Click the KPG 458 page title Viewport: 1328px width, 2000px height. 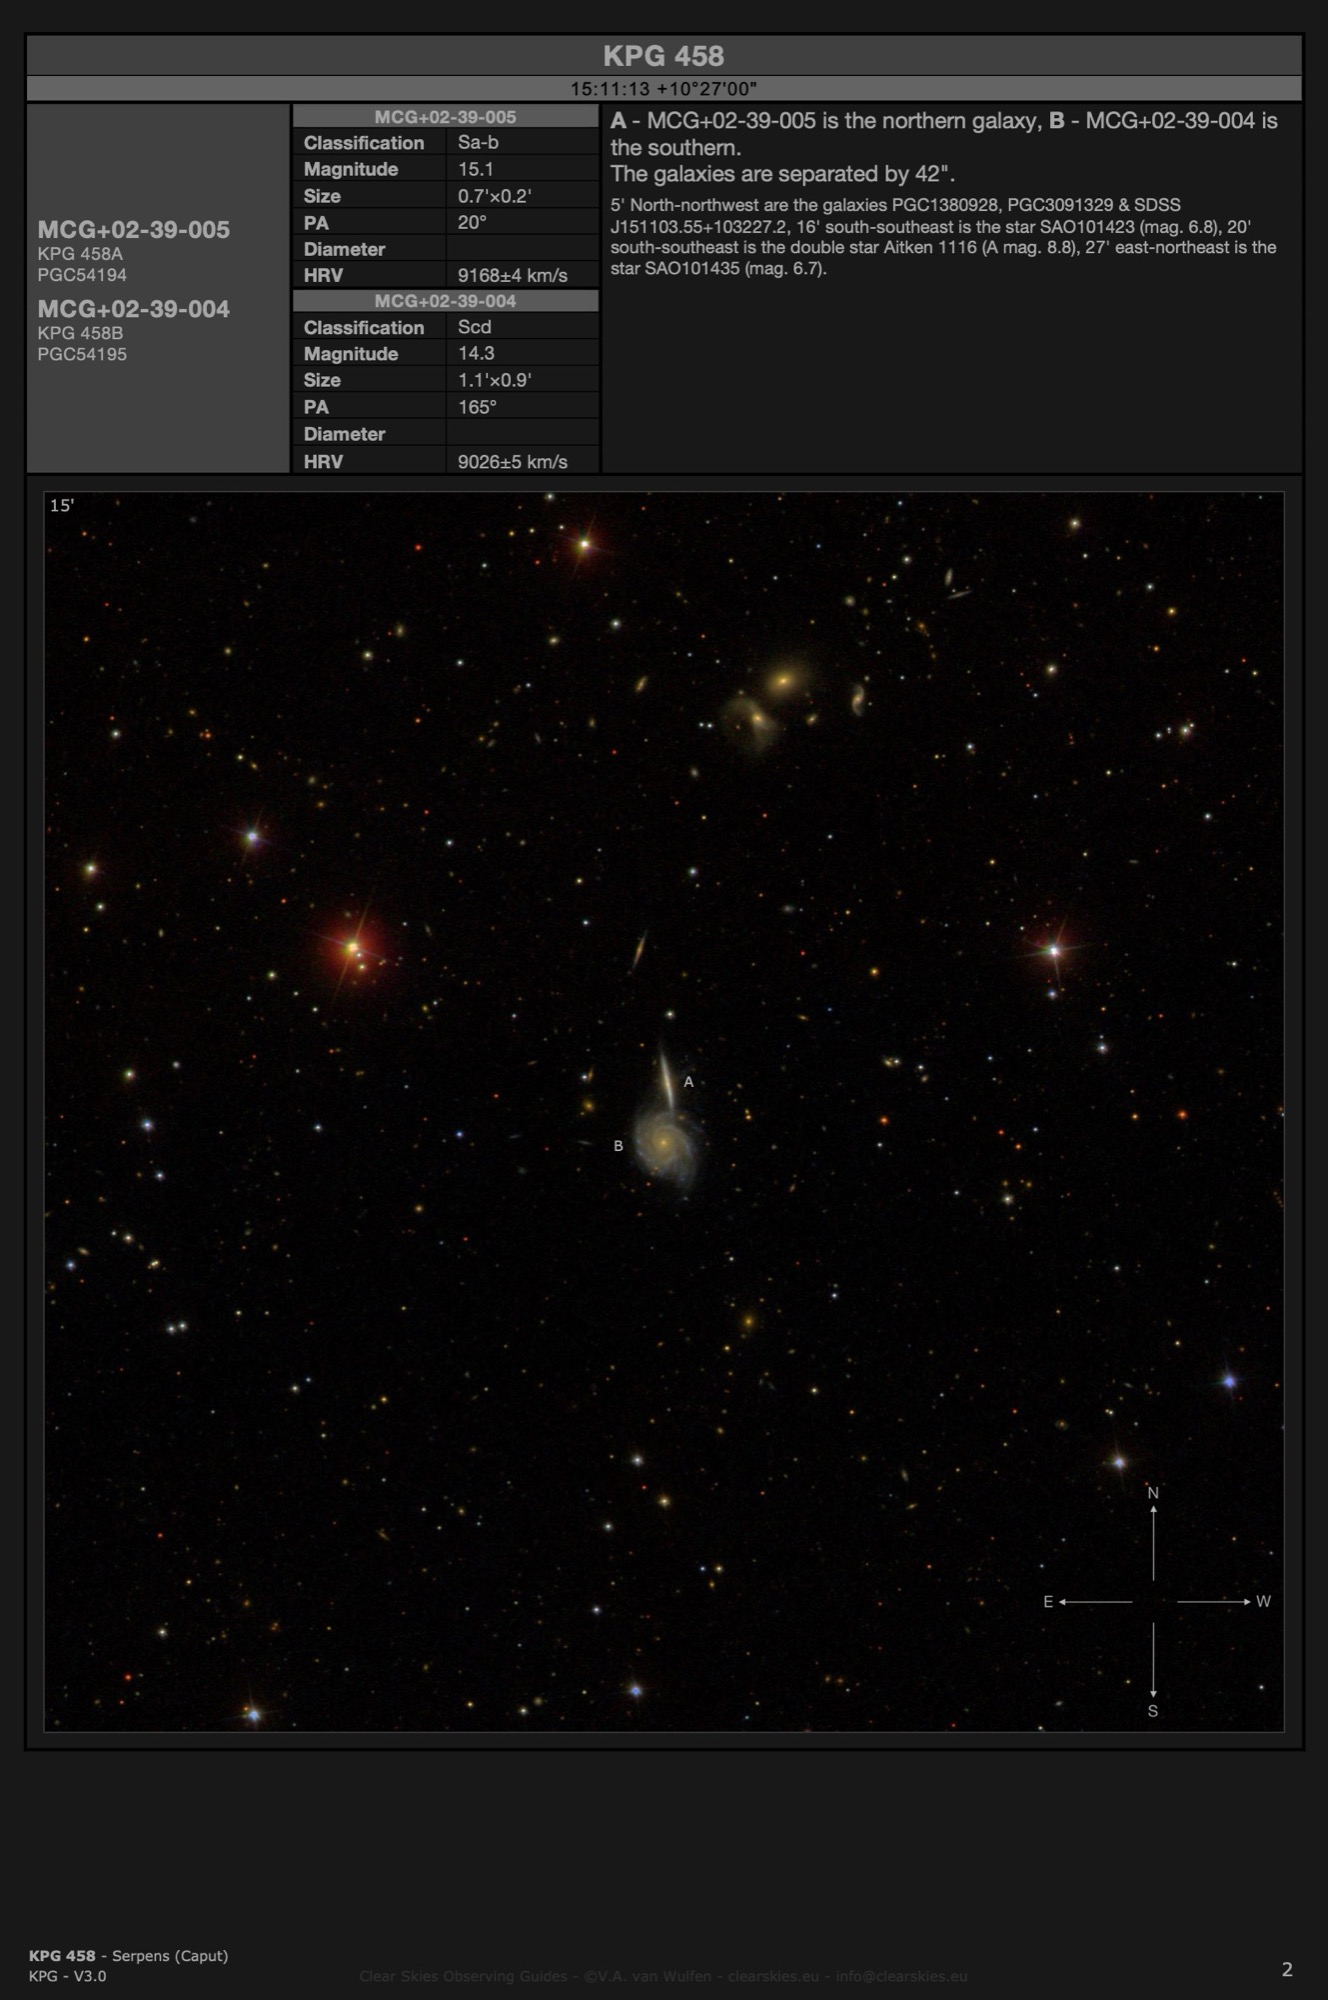663,56
